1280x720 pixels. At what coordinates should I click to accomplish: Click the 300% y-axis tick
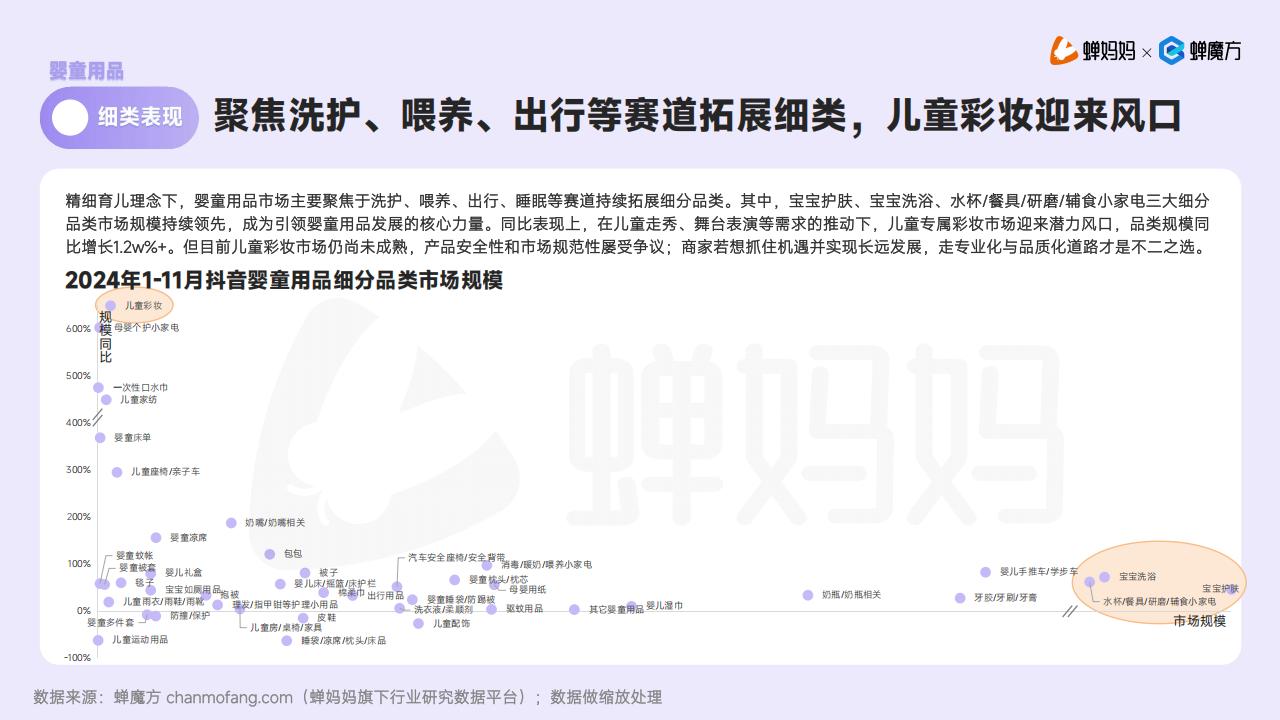coord(78,469)
